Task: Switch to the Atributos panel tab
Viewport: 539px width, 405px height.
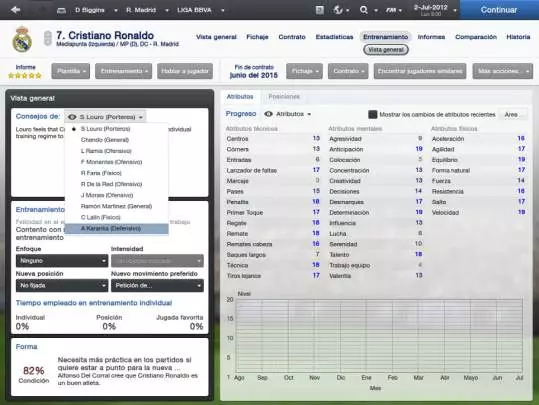Action: coord(240,97)
